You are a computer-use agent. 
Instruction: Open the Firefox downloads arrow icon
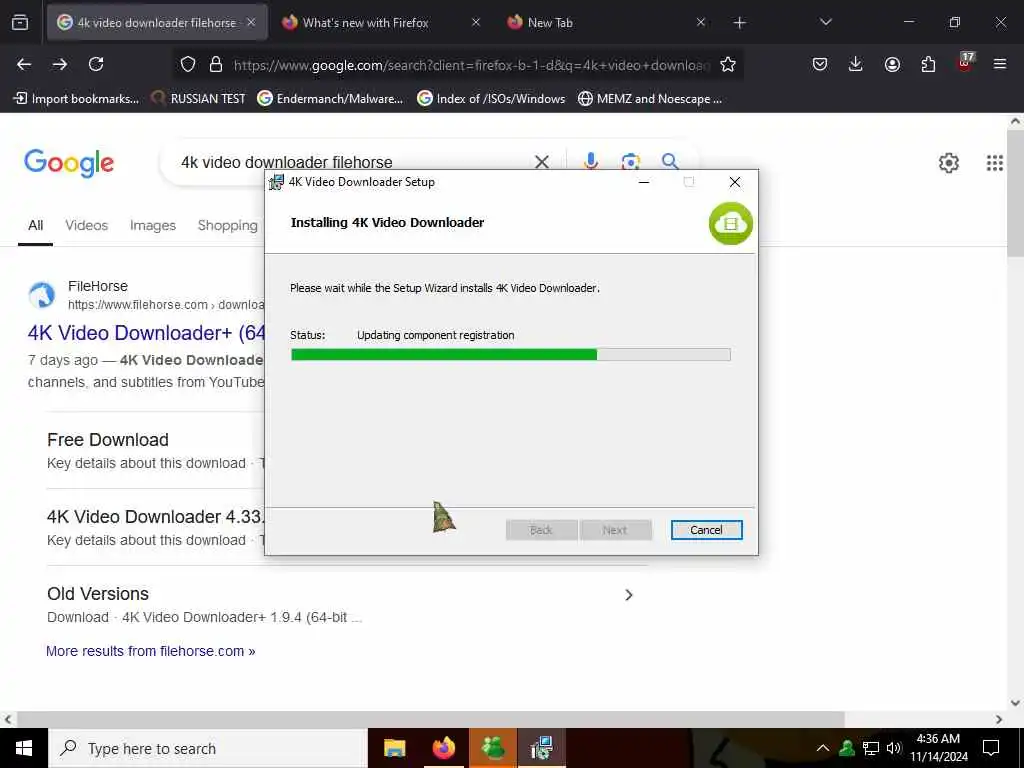tap(856, 64)
